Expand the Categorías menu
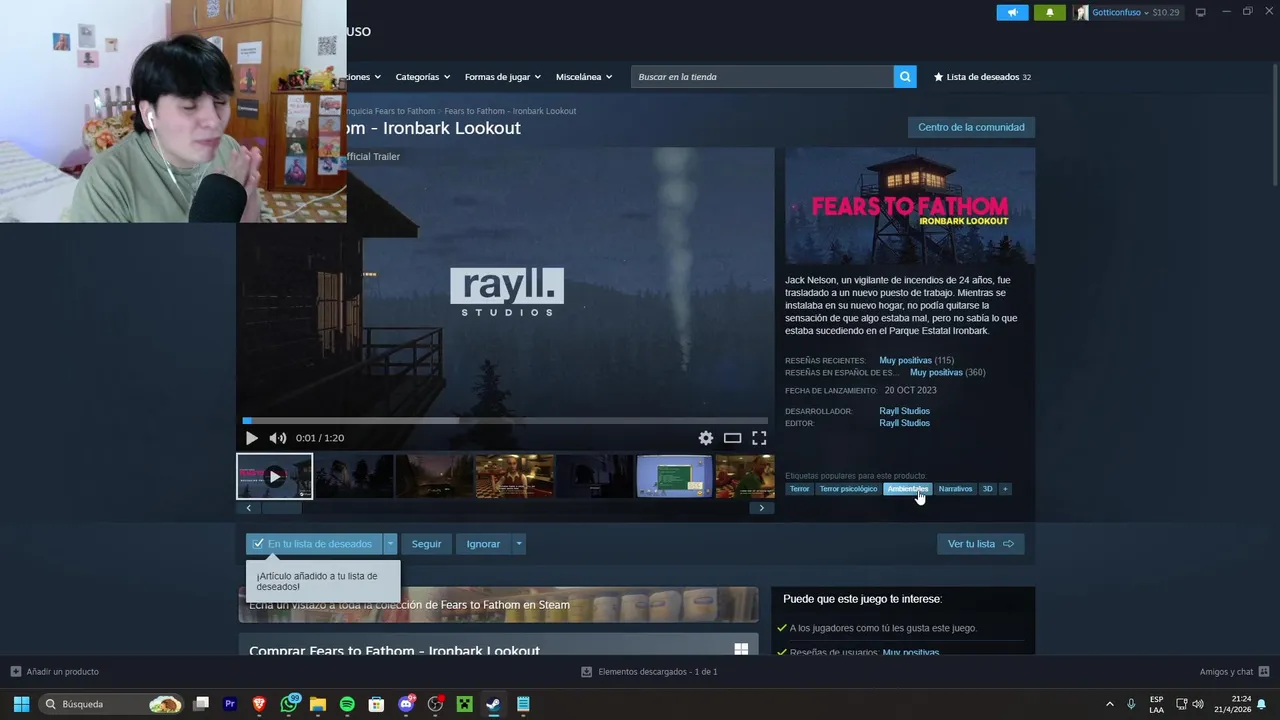 [422, 77]
